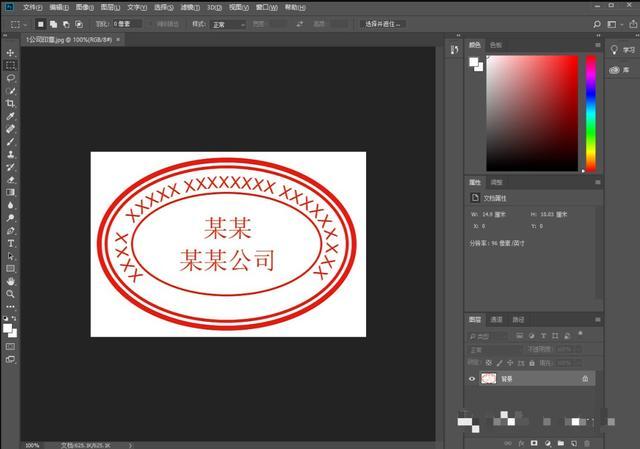Select the Rectangle shape tool
This screenshot has width=640, height=449.
[x=11, y=269]
